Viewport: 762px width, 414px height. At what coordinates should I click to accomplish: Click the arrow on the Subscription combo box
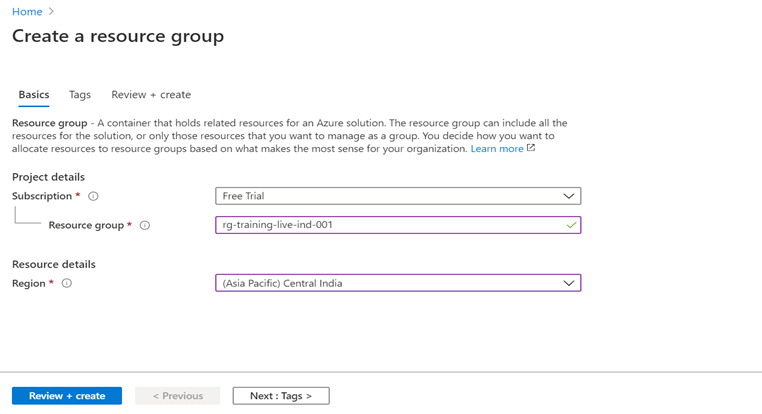click(568, 197)
